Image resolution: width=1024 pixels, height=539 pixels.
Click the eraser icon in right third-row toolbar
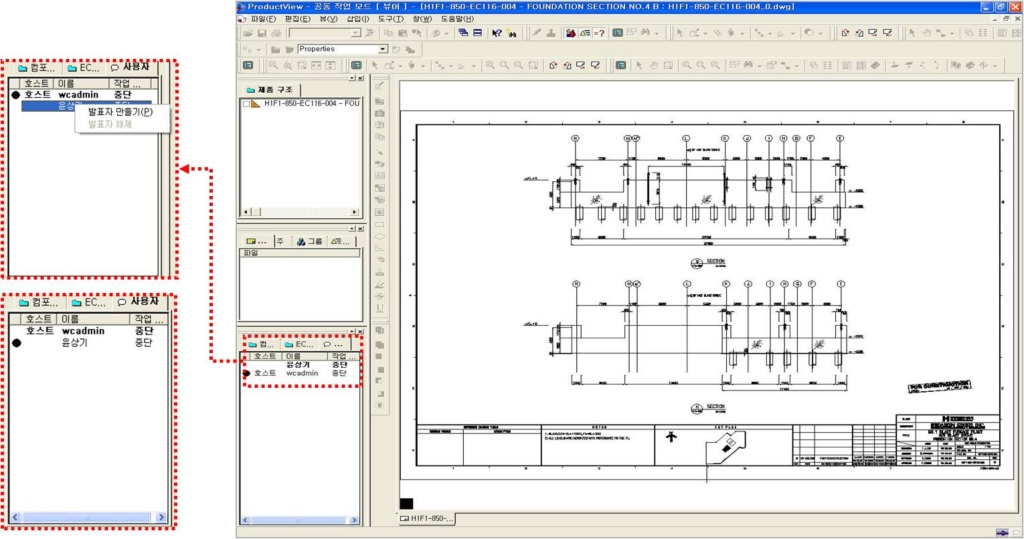point(876,65)
